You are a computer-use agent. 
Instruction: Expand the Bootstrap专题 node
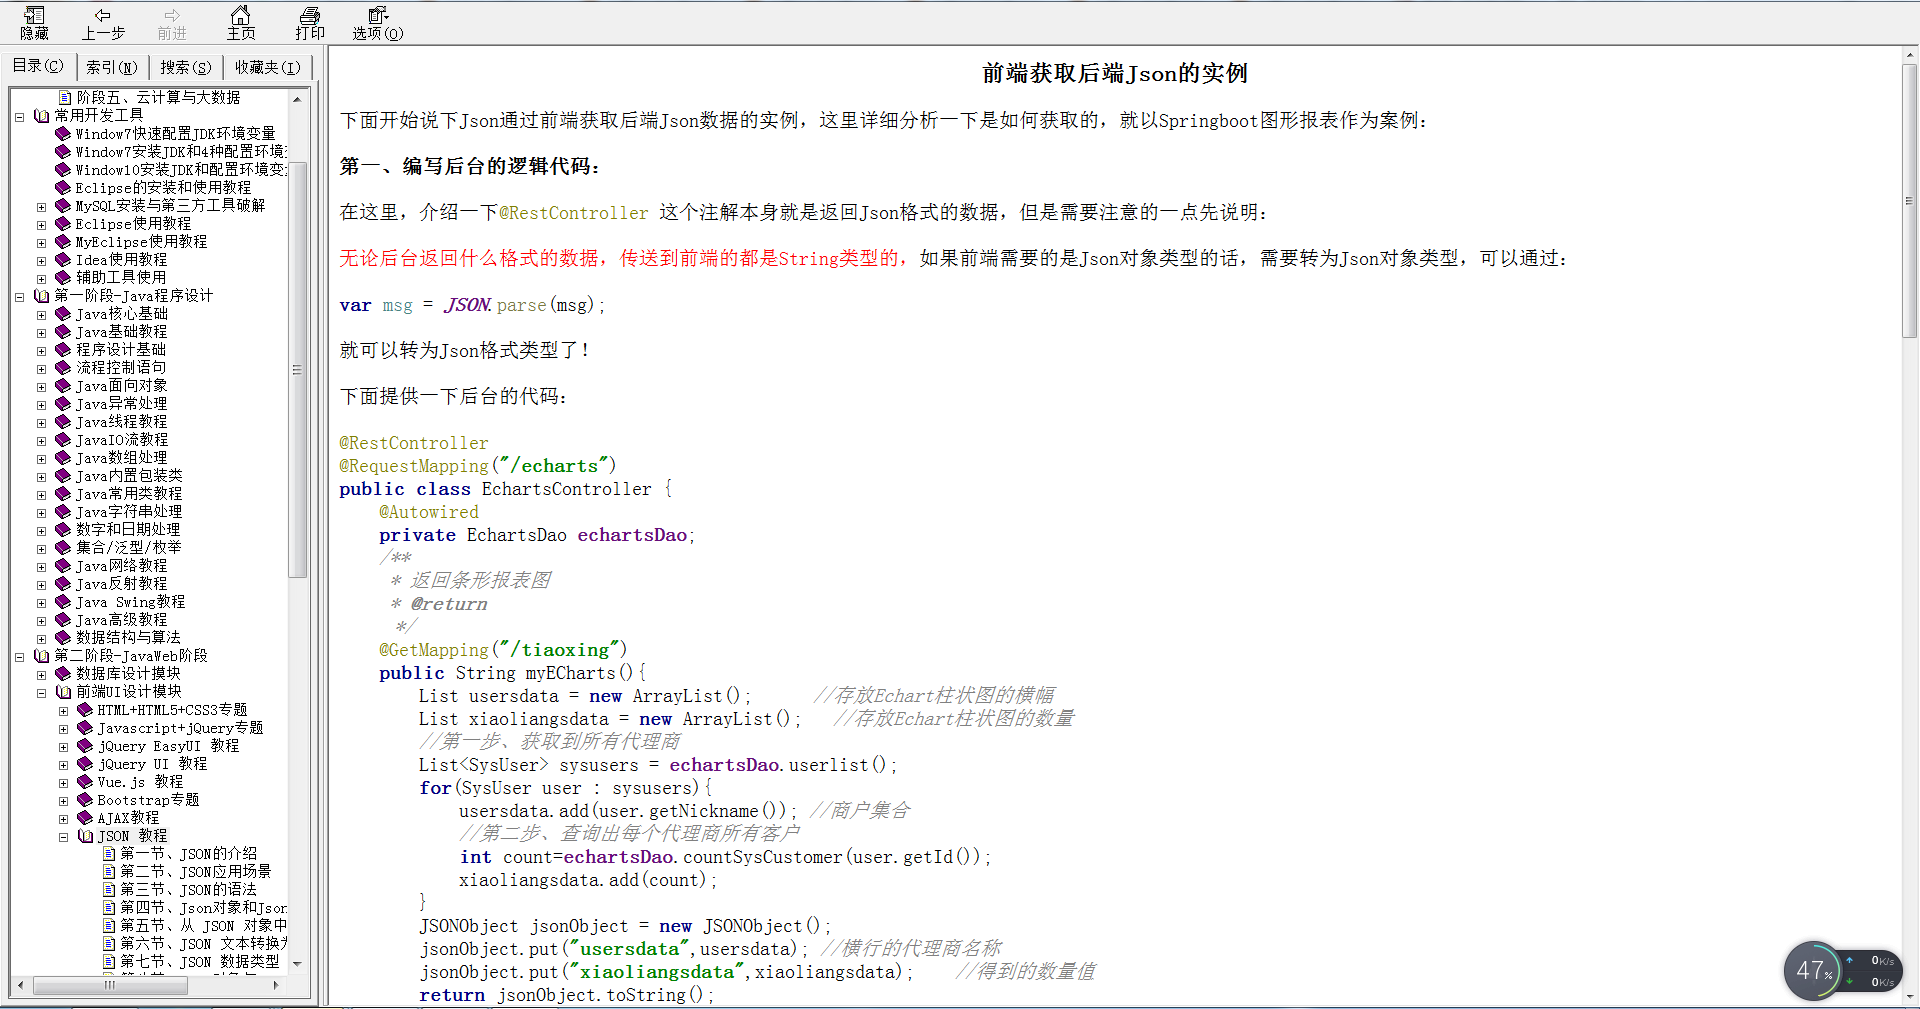coord(63,800)
